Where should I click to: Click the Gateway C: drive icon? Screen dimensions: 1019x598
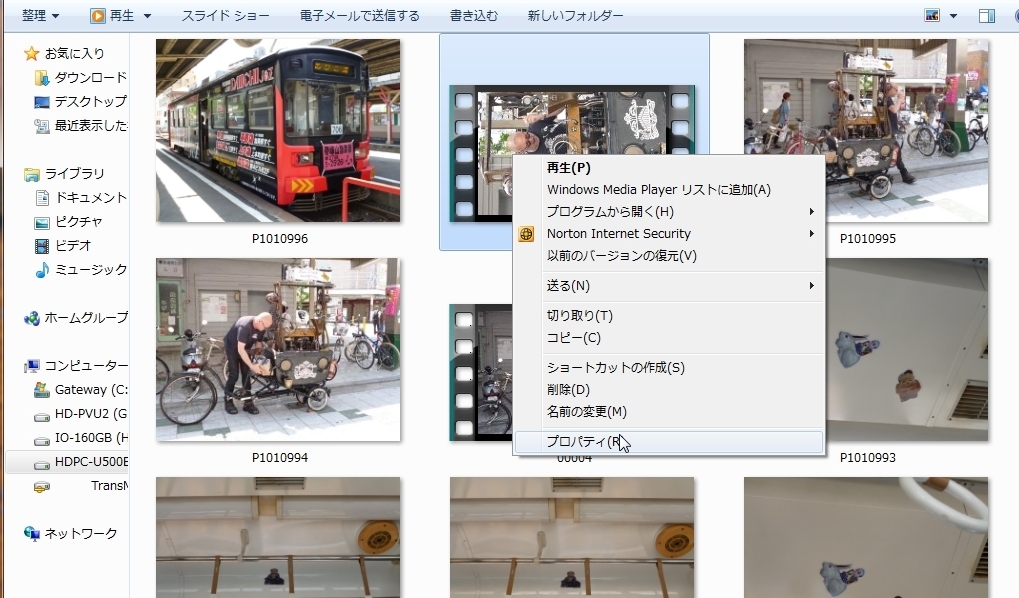[42, 390]
